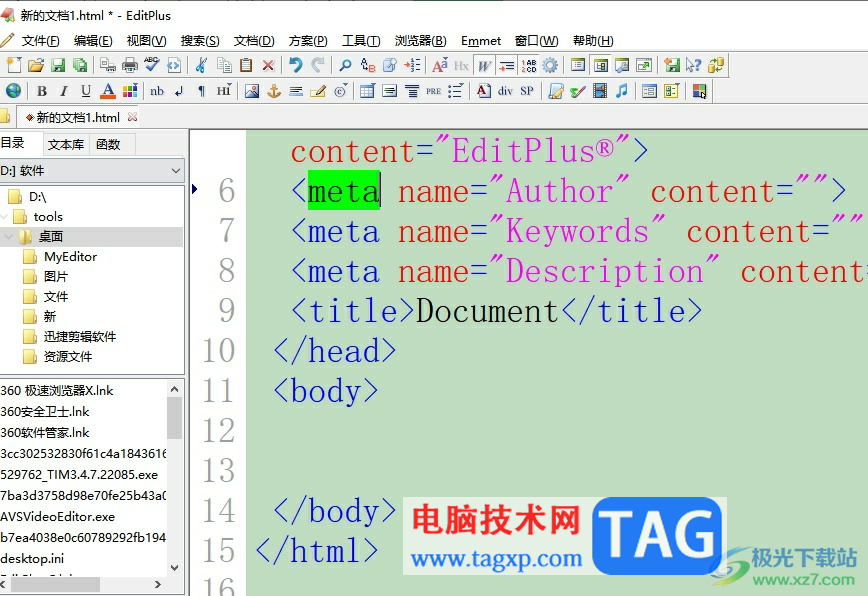Toggle Auto Indent button
Viewport: 868px width, 596px height.
[x=507, y=65]
